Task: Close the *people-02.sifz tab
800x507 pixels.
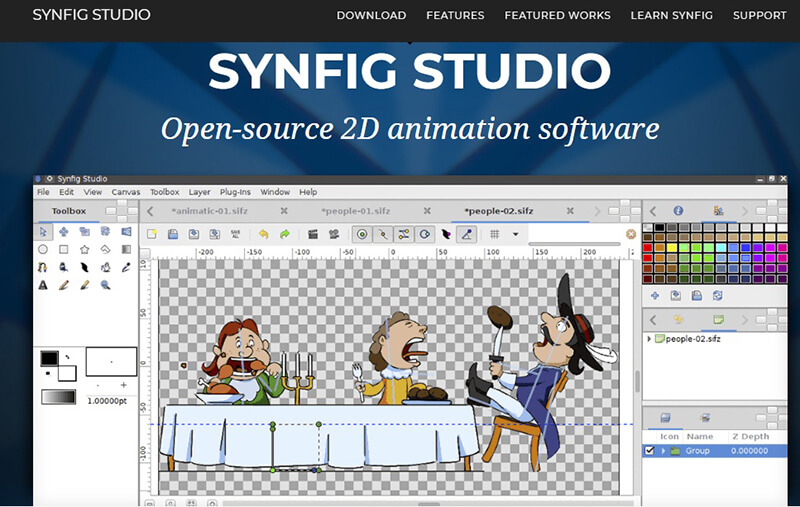Action: pyautogui.click(x=570, y=211)
